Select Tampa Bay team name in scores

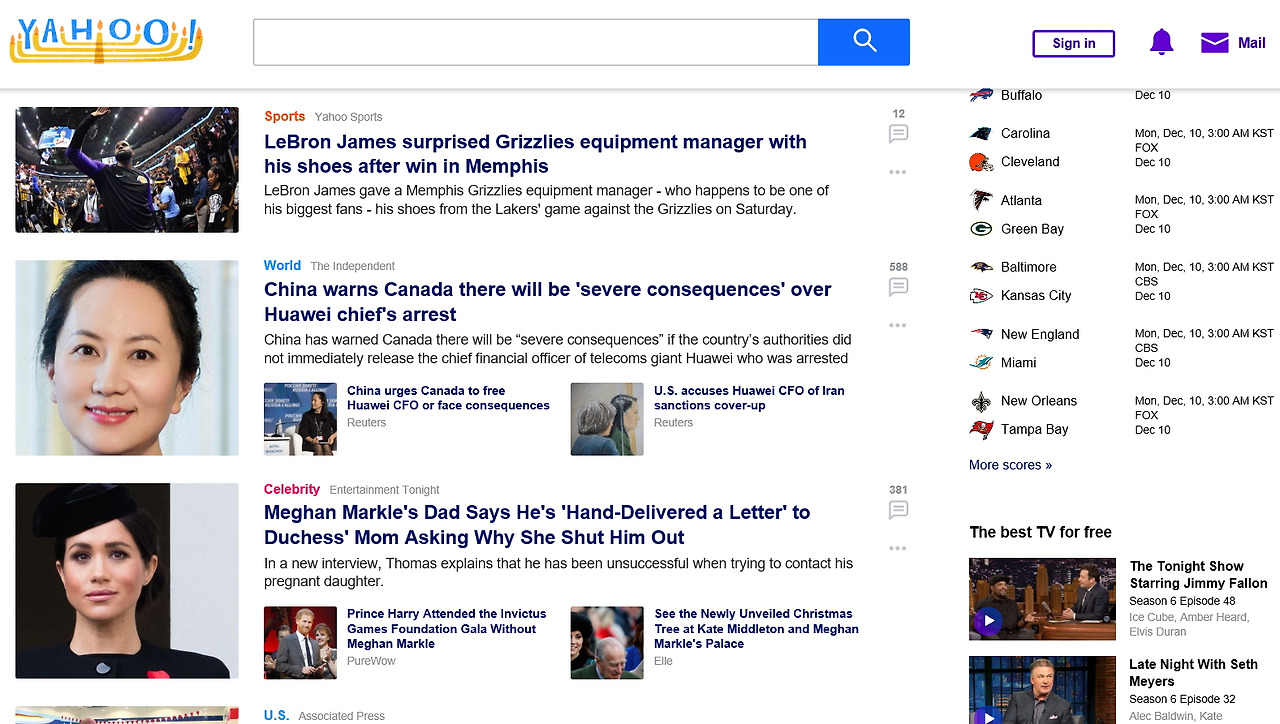[1035, 430]
